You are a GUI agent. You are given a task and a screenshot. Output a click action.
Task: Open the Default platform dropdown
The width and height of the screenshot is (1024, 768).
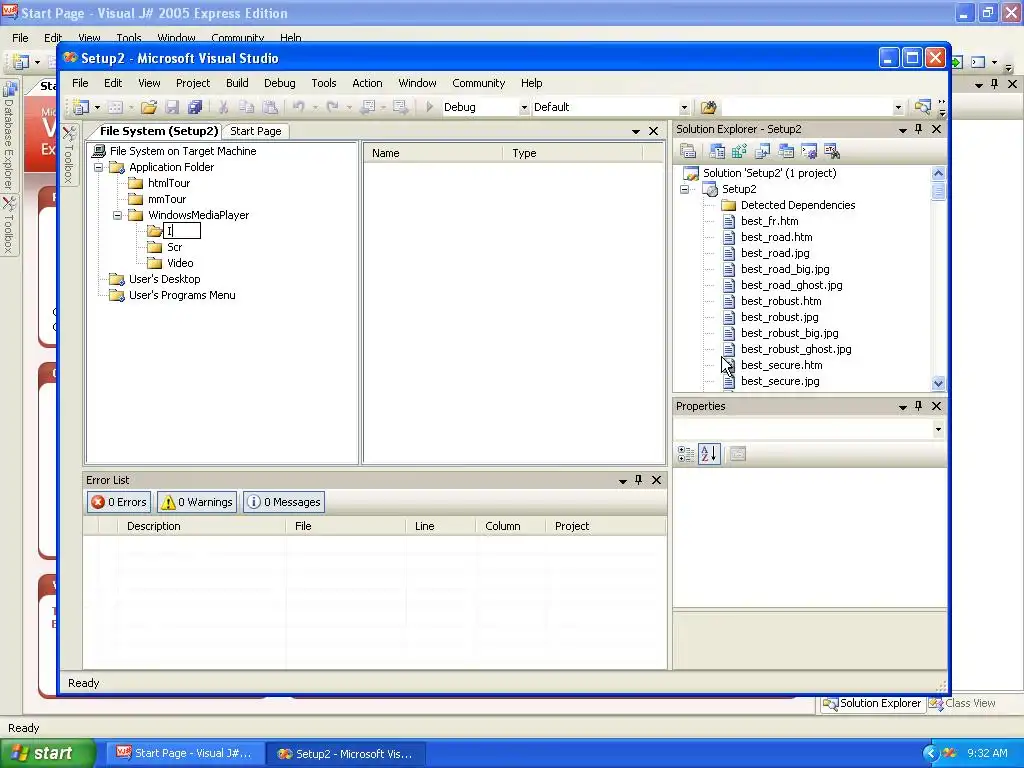click(x=684, y=108)
